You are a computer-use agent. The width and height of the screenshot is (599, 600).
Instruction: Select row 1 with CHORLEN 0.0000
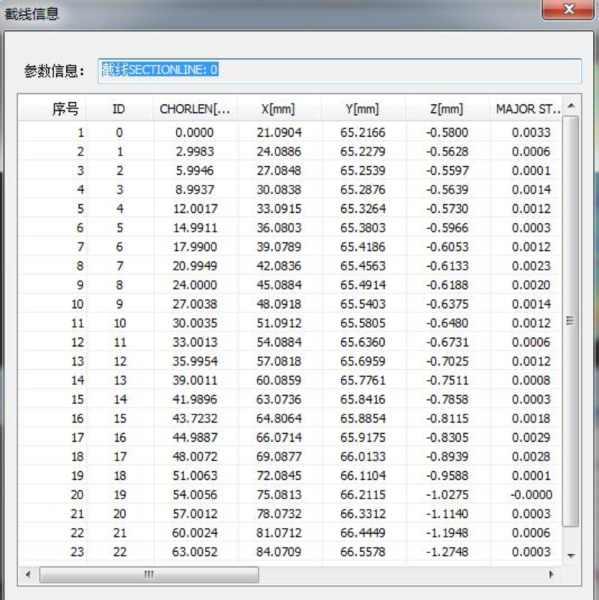[290, 132]
